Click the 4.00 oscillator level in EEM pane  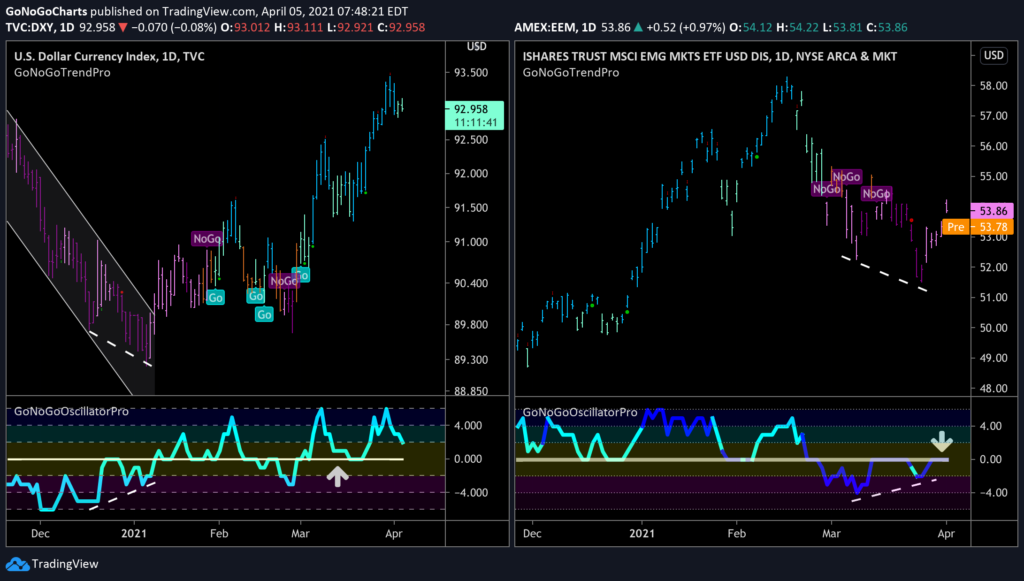pyautogui.click(x=990, y=426)
